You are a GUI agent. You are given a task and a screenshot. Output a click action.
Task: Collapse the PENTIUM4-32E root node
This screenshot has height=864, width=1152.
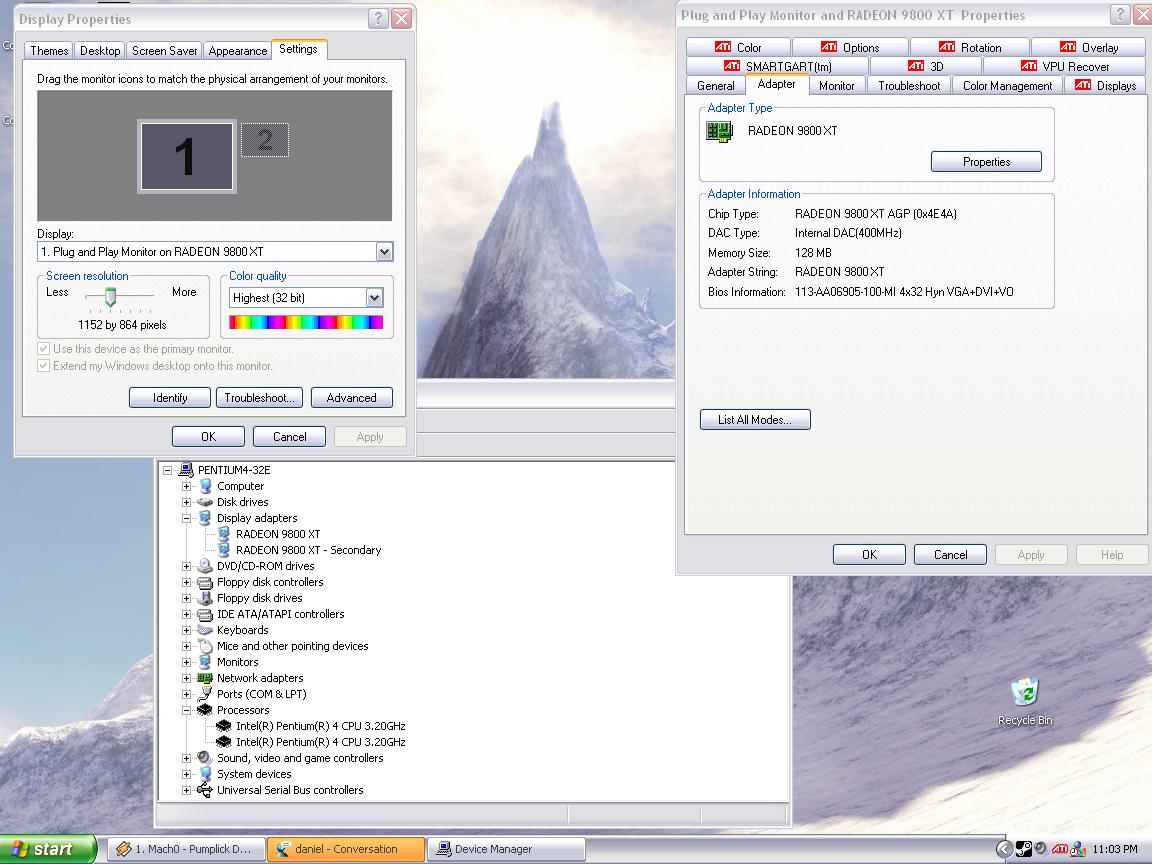(168, 470)
